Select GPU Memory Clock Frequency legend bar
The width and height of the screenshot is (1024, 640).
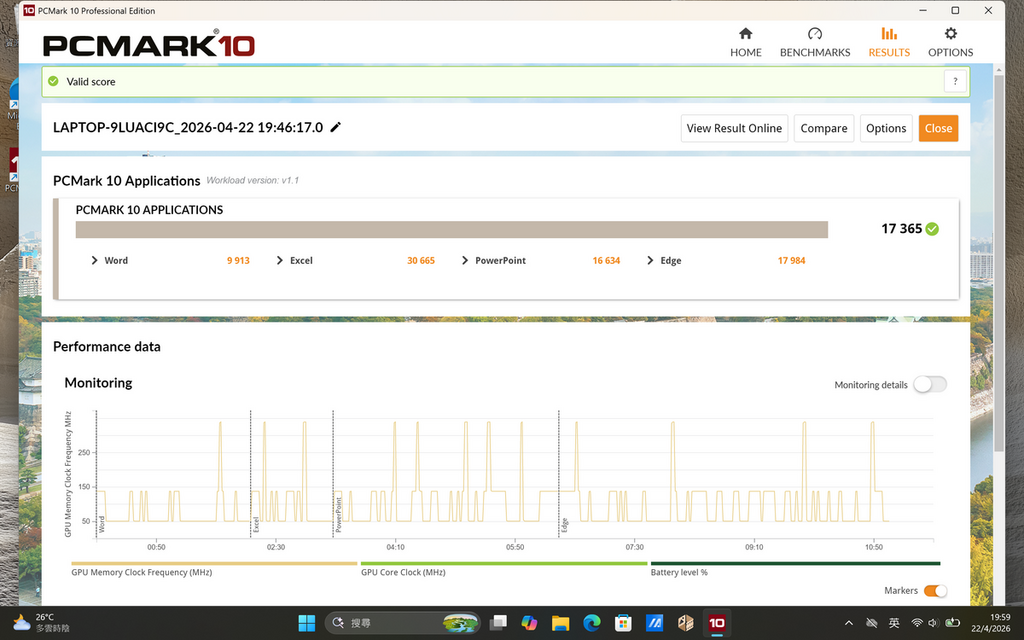[214, 563]
